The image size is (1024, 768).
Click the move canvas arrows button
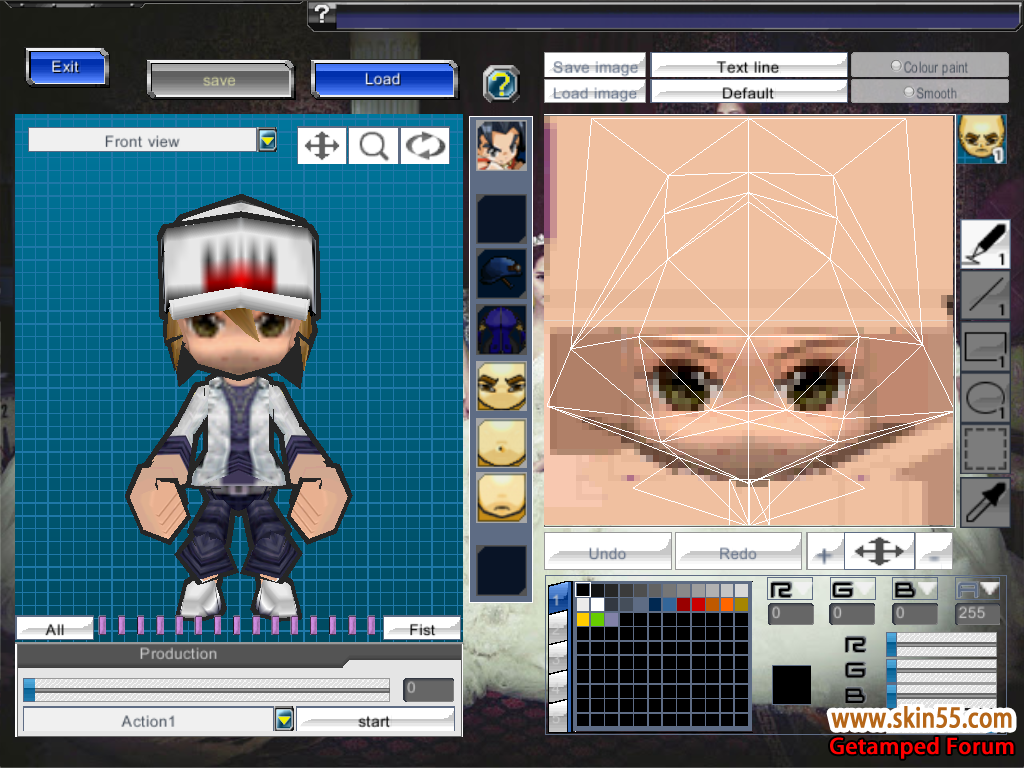coord(880,551)
